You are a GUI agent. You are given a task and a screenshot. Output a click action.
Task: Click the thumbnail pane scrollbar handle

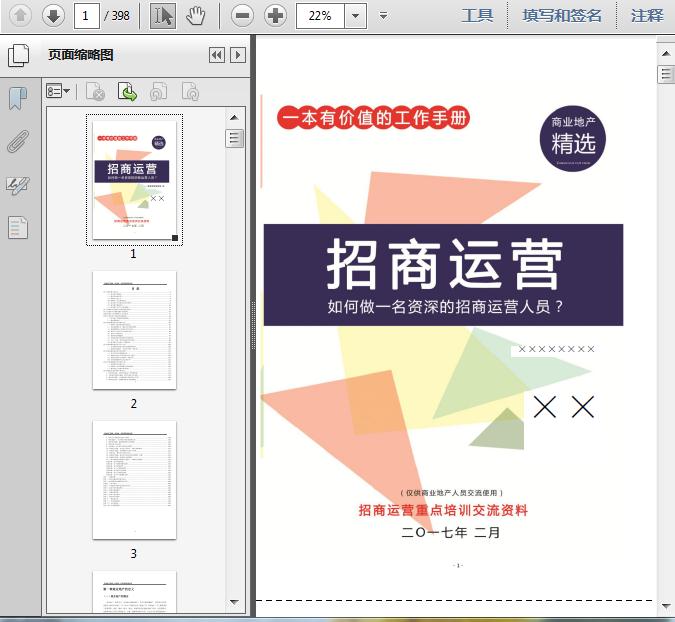(x=234, y=138)
